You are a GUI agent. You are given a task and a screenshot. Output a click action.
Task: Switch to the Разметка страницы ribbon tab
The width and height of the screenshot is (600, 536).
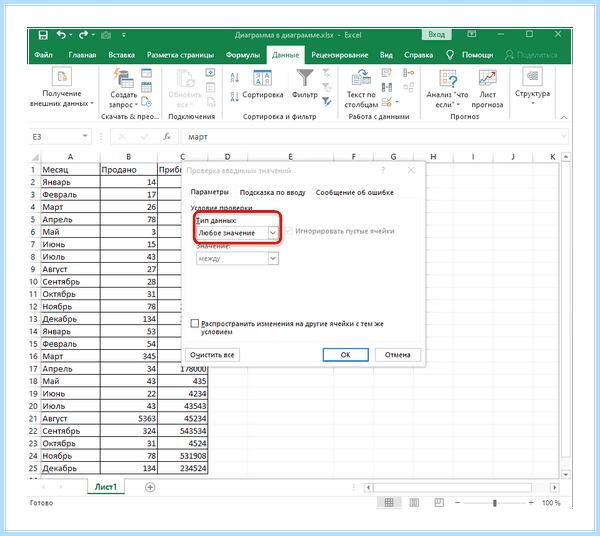[180, 55]
